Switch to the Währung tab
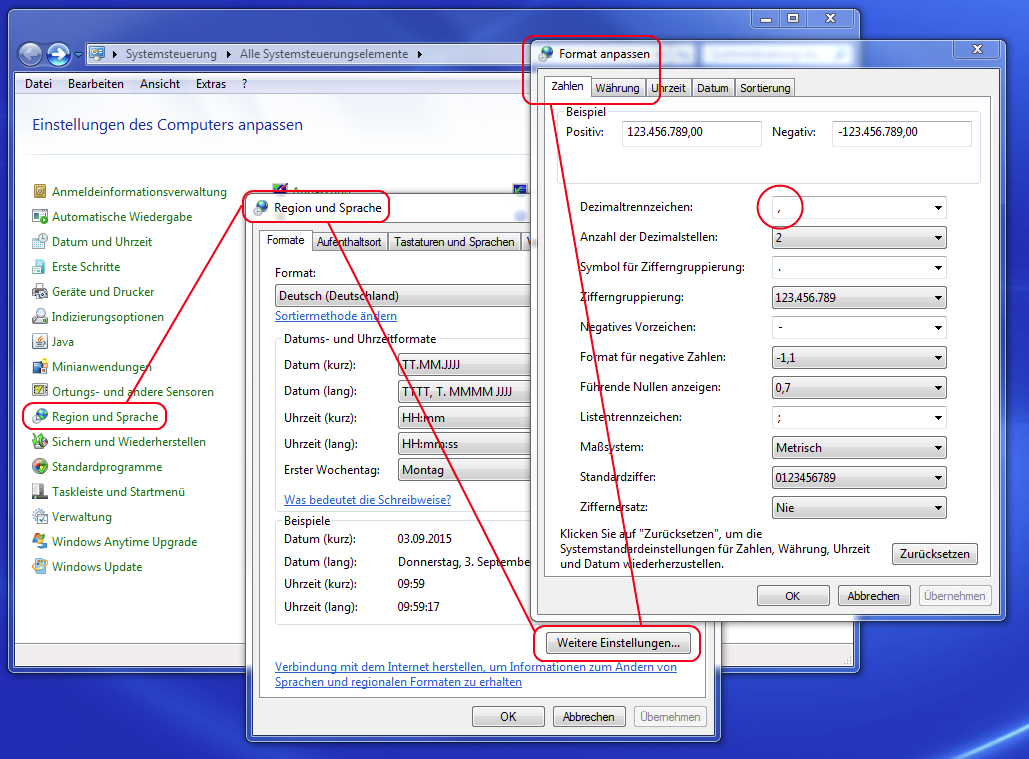Viewport: 1029px width, 759px height. [617, 88]
